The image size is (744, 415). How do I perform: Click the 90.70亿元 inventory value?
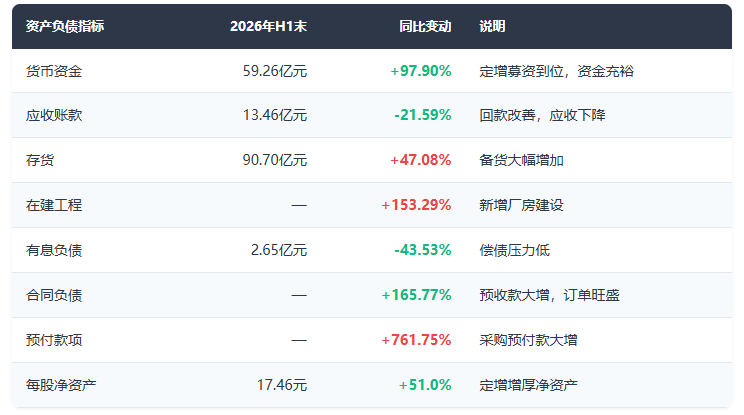coord(275,160)
